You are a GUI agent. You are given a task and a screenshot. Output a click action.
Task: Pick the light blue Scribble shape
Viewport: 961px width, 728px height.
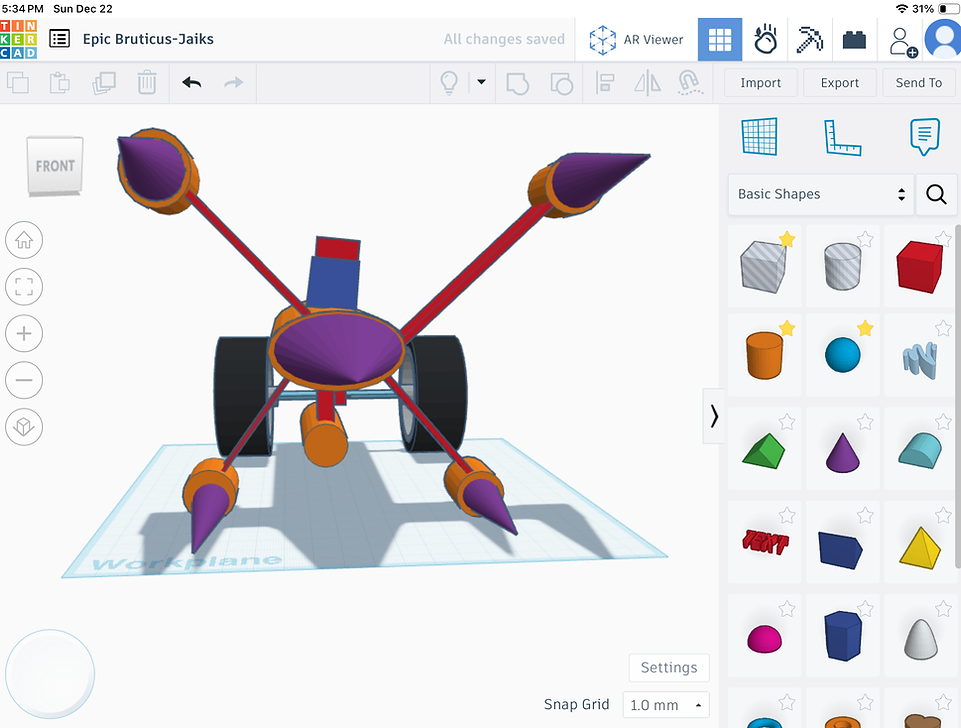point(921,360)
